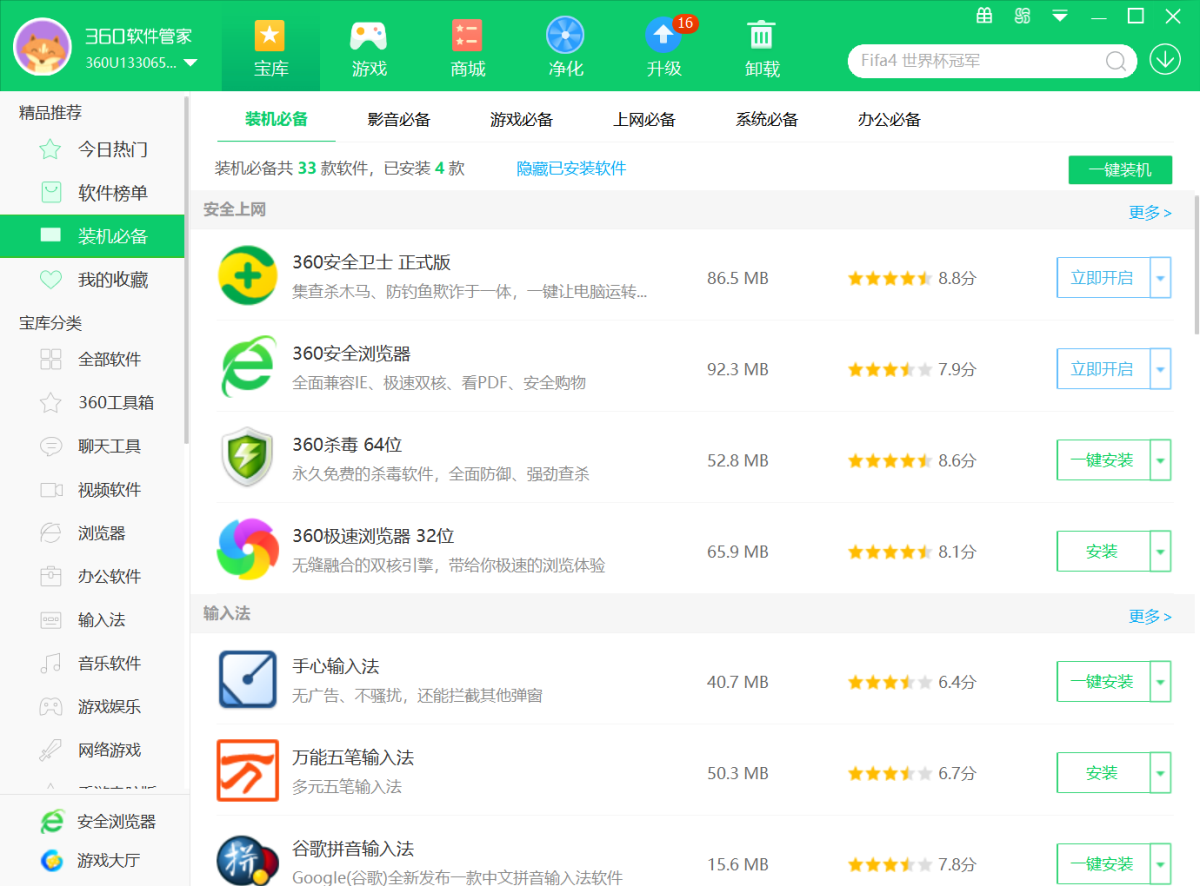
Task: Expand dropdown arrow beside 360安全卫士 立即开启
Action: pos(1161,278)
